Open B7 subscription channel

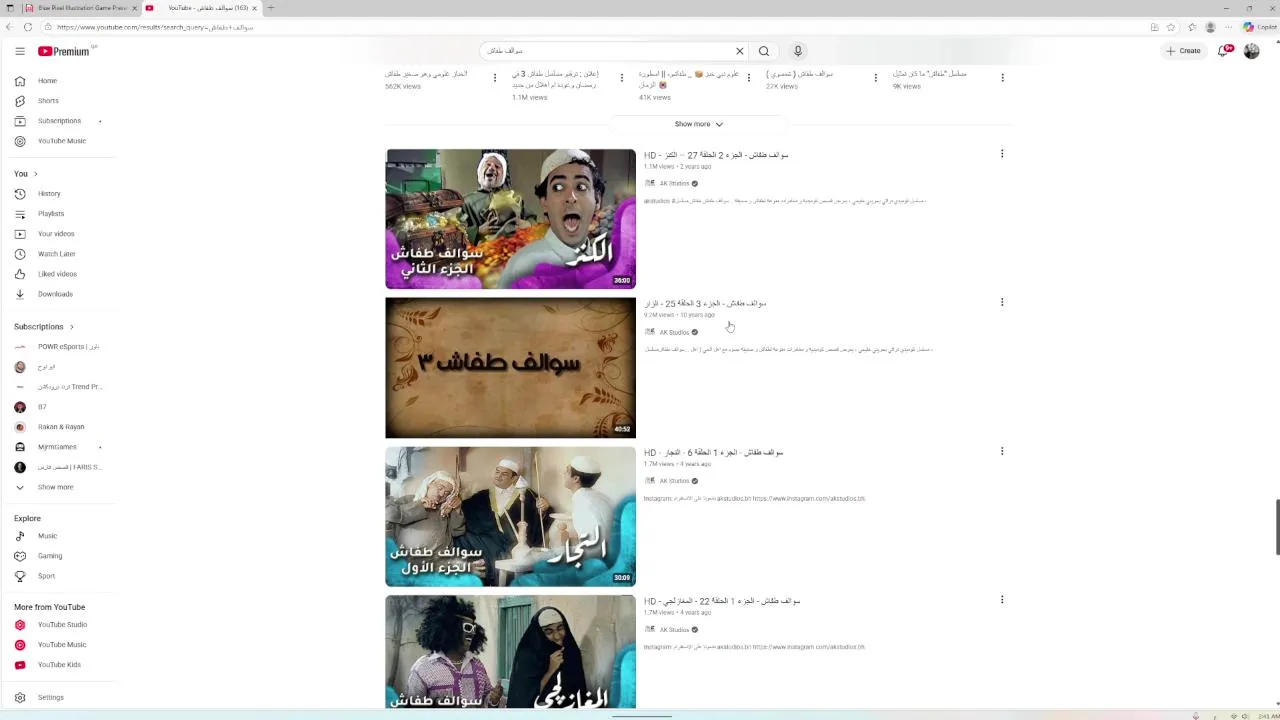(x=42, y=407)
